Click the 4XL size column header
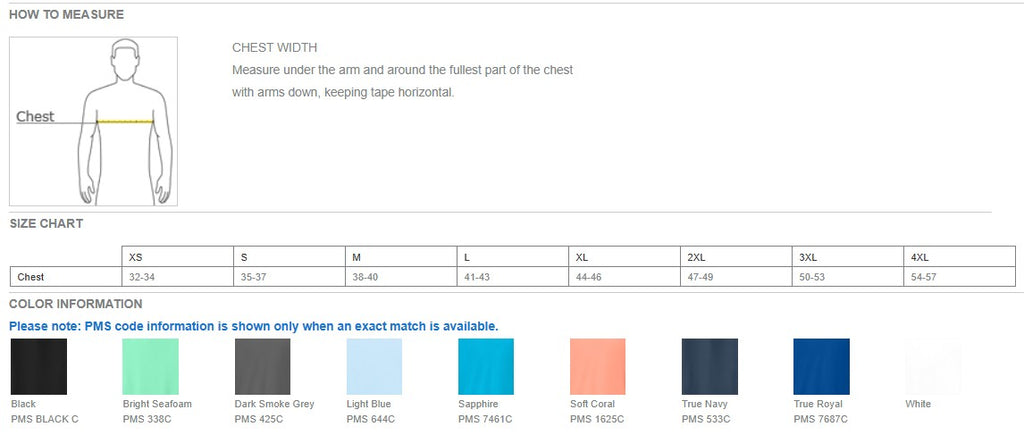1024x435 pixels. (959, 257)
